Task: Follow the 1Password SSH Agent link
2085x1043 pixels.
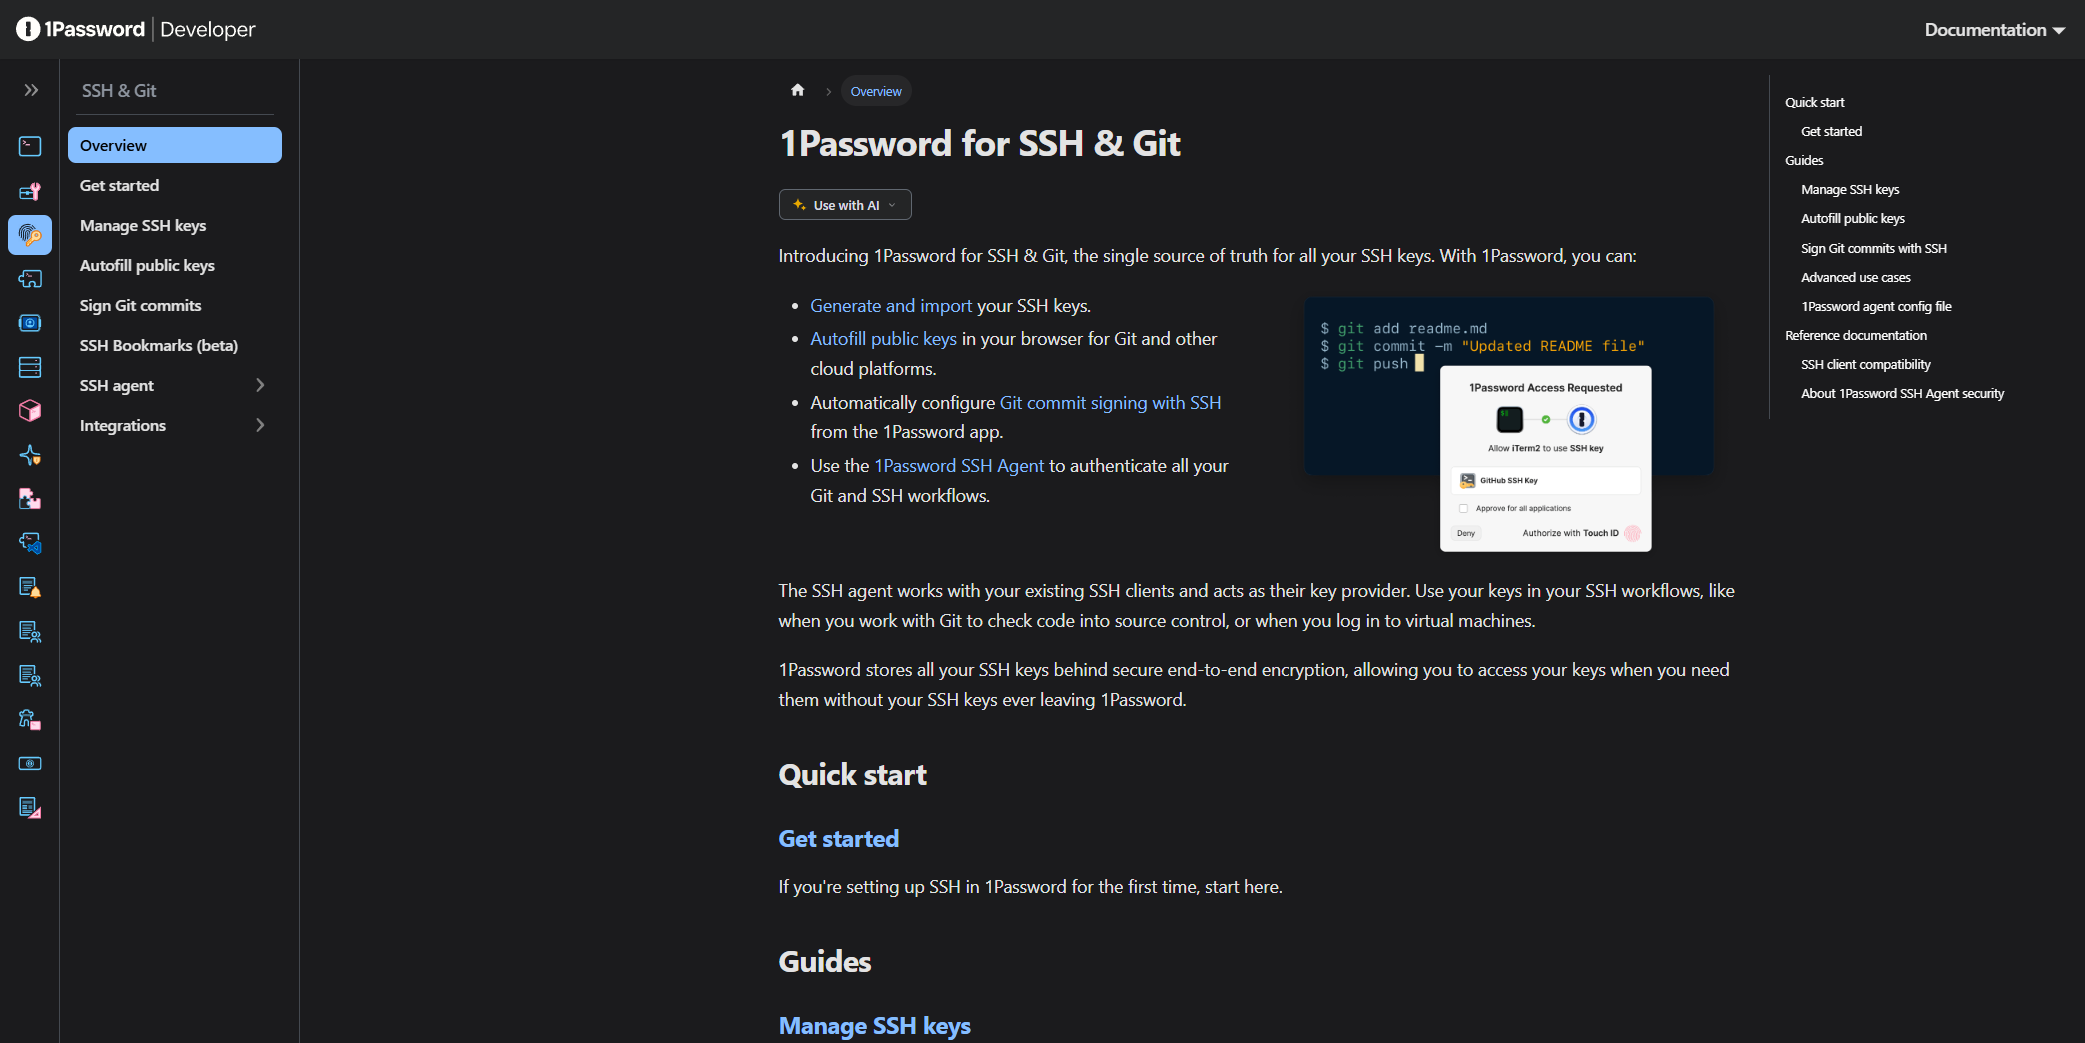Action: 959,466
